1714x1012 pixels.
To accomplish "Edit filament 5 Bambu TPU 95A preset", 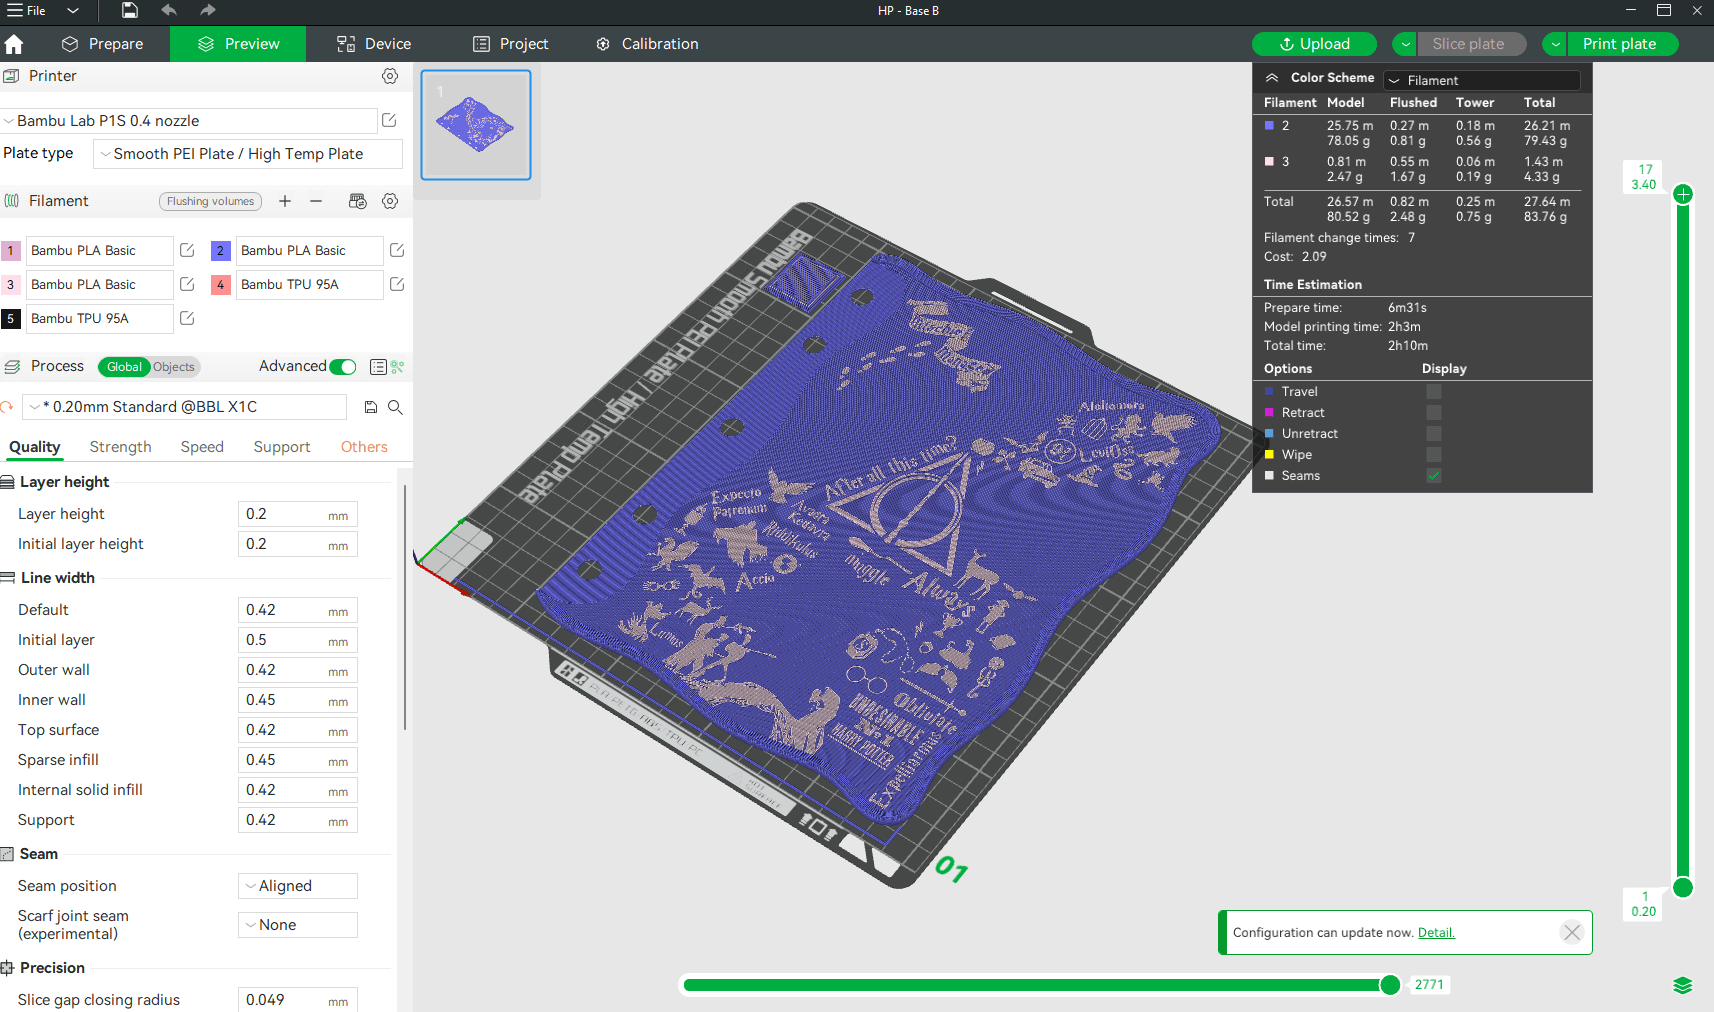I will coord(187,318).
